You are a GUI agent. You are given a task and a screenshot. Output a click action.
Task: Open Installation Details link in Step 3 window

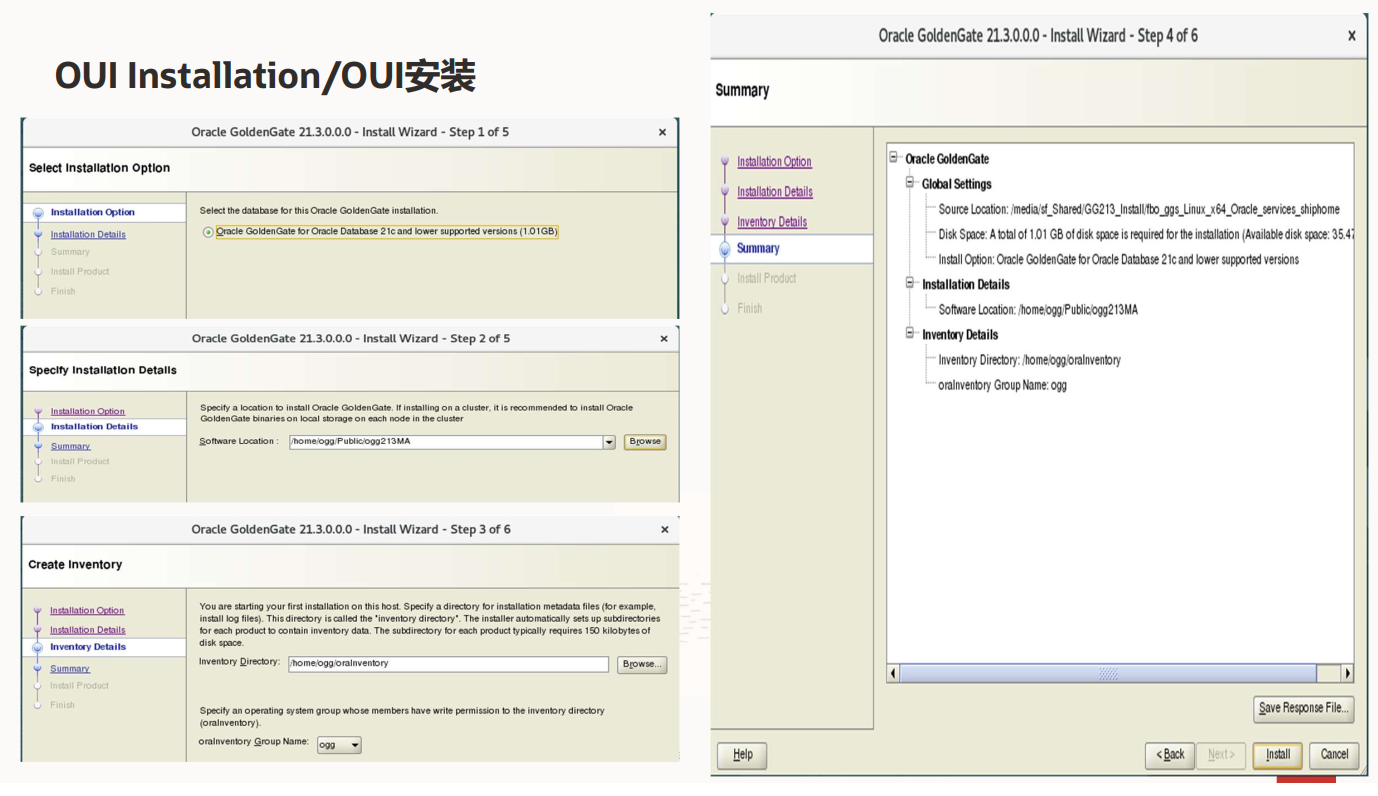tap(88, 630)
